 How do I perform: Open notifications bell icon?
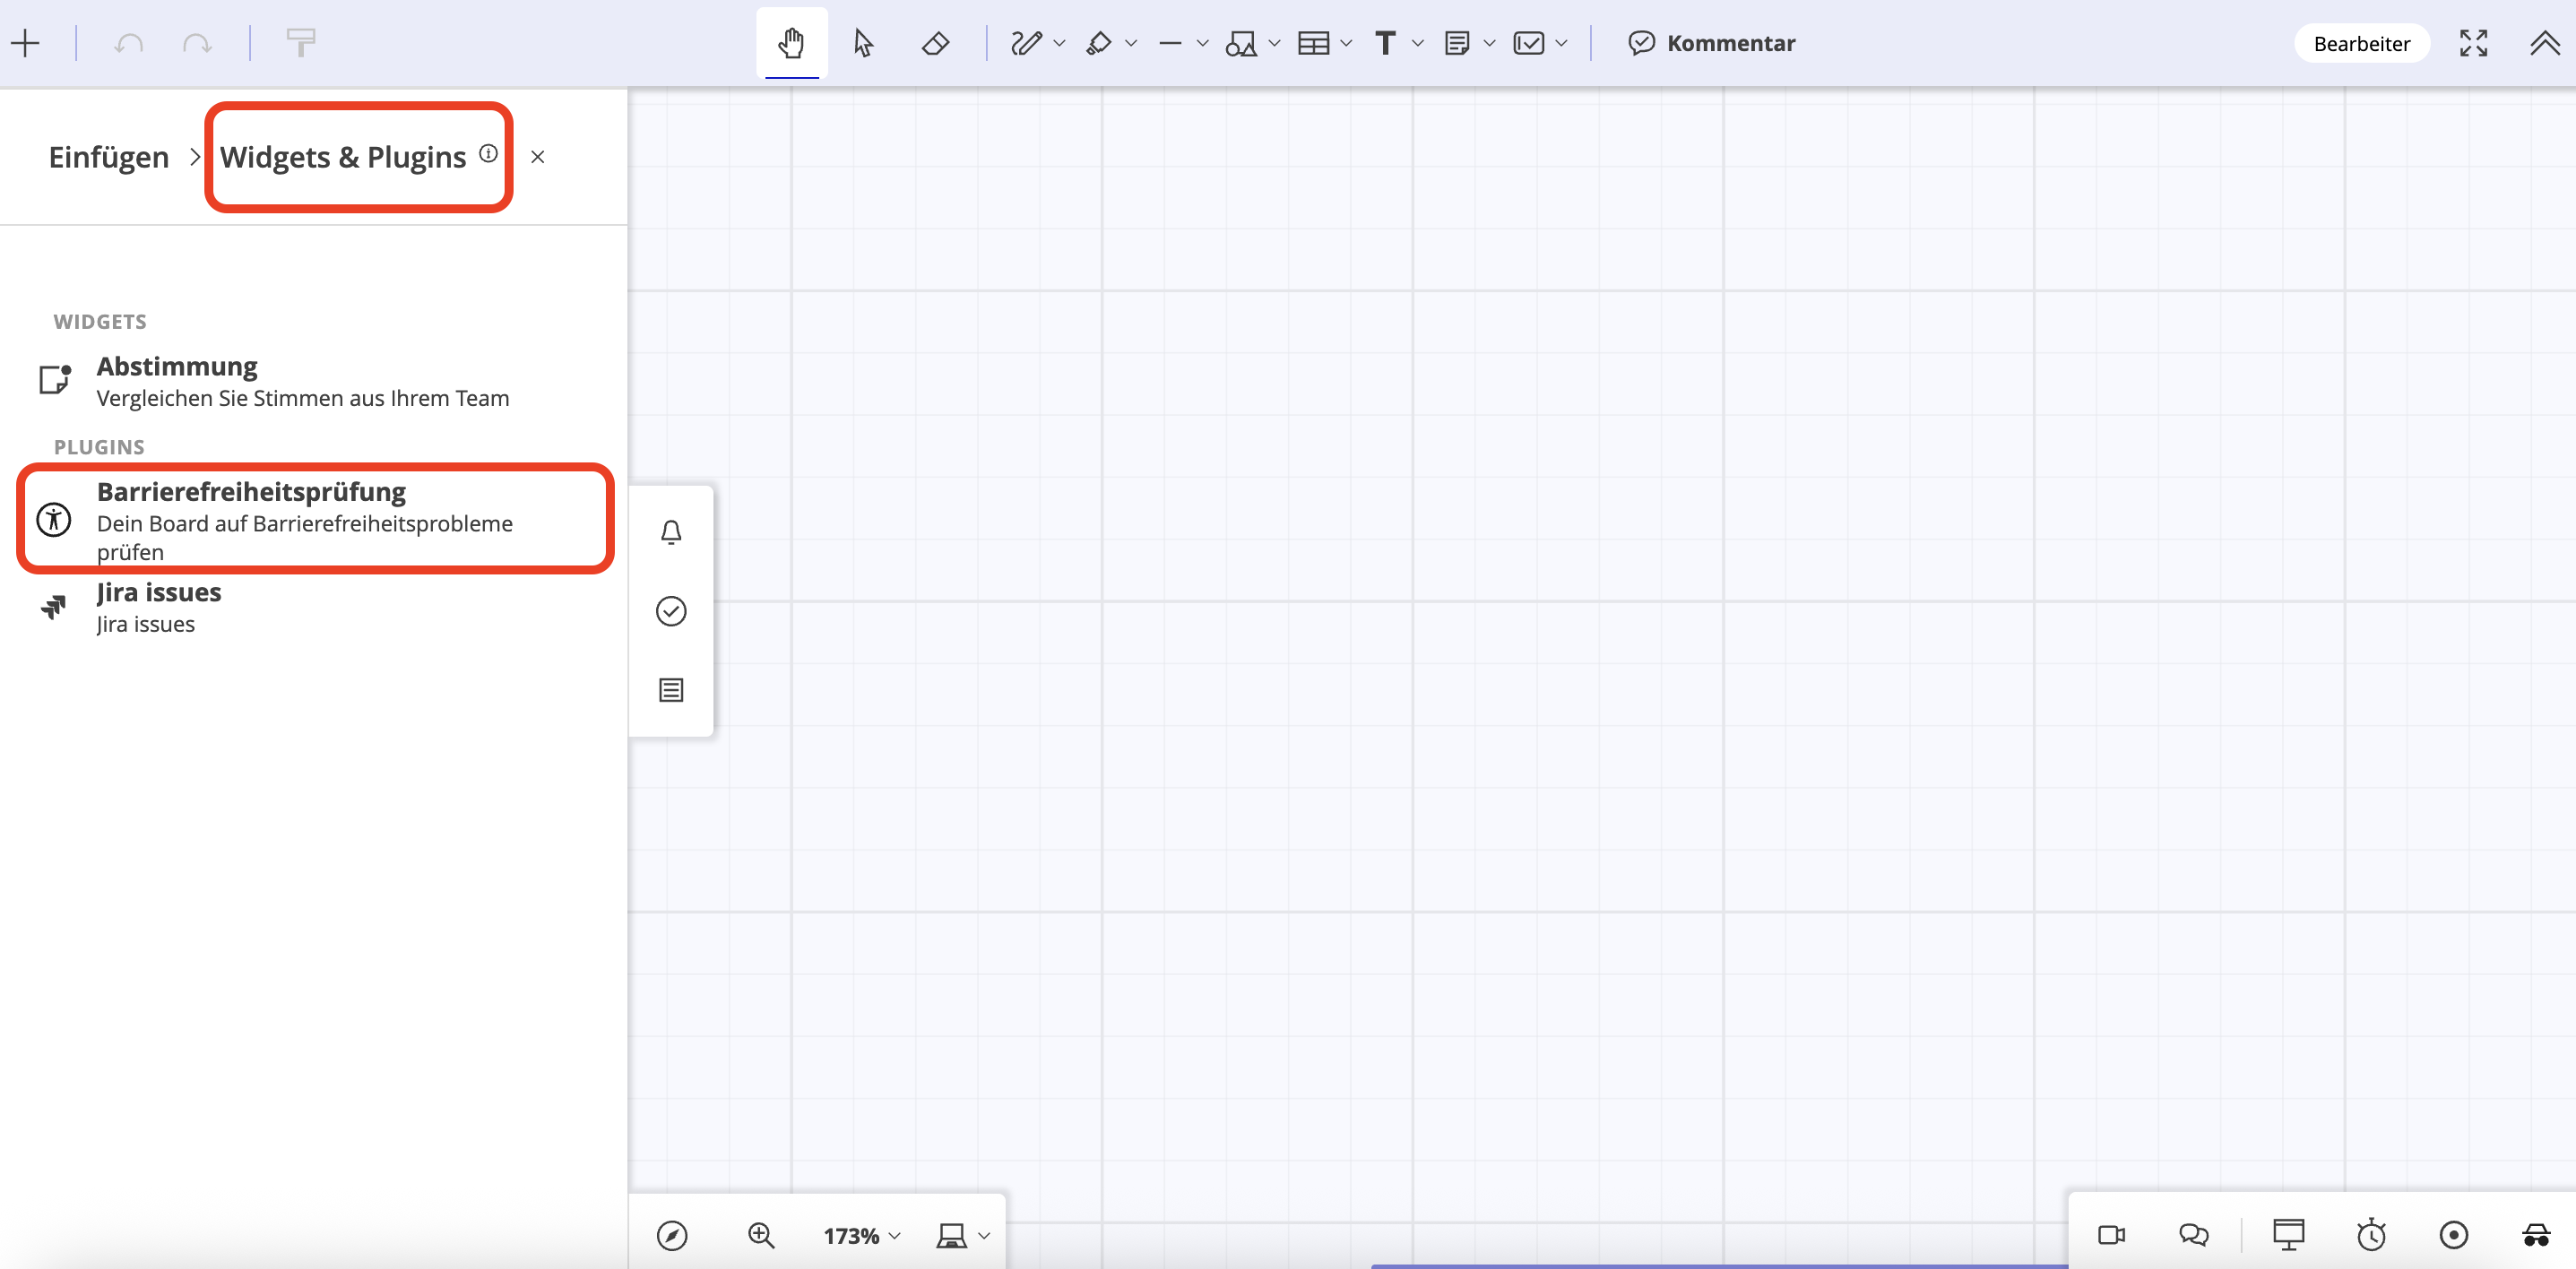click(671, 532)
